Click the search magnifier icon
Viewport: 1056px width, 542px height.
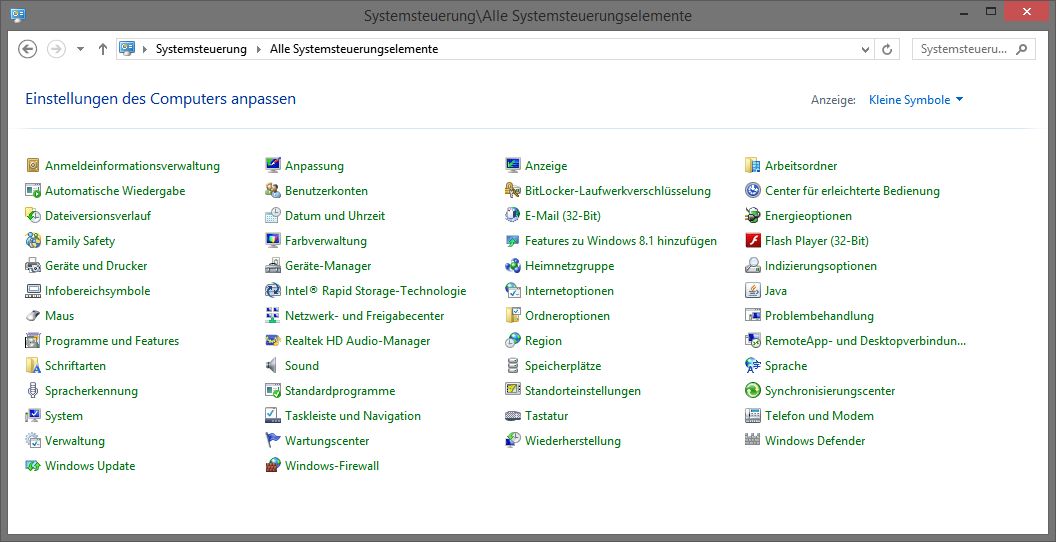click(x=1023, y=49)
